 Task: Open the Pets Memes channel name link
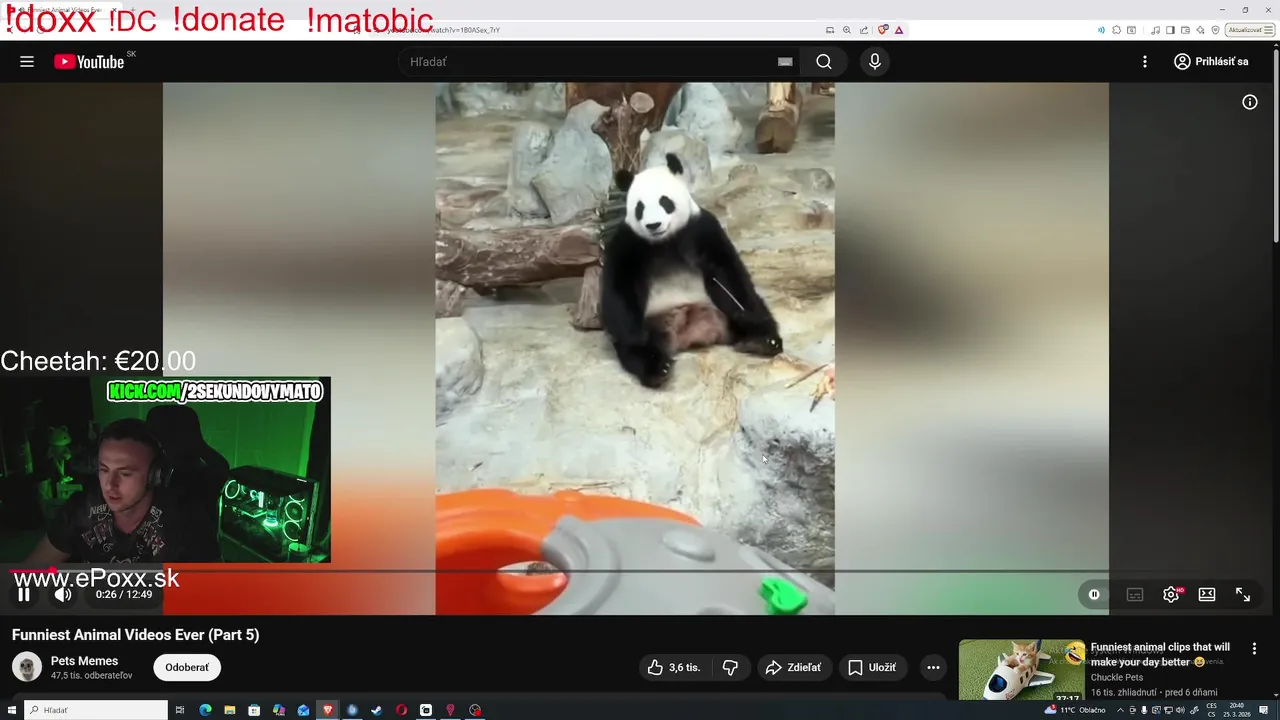click(x=84, y=661)
